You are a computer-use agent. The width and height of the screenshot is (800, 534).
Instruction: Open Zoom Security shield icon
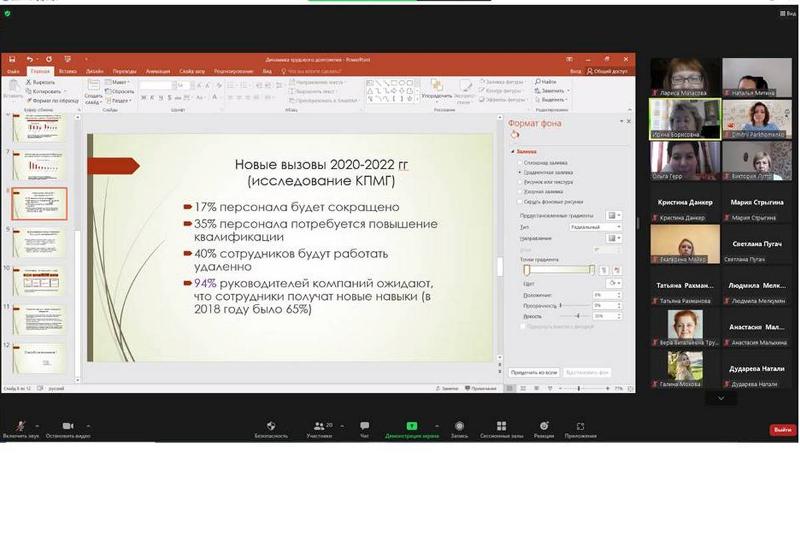[x=271, y=426]
